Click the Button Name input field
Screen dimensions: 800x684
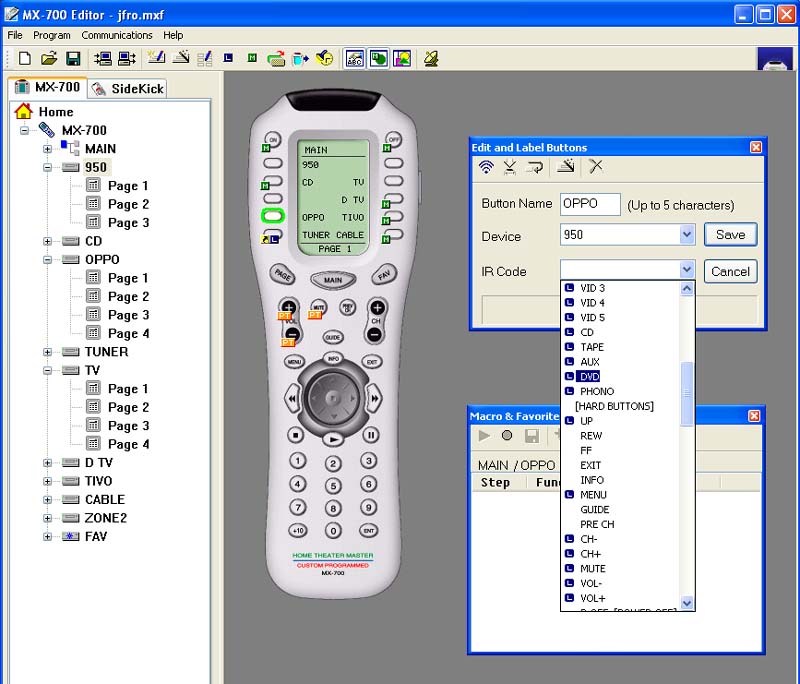(x=590, y=204)
